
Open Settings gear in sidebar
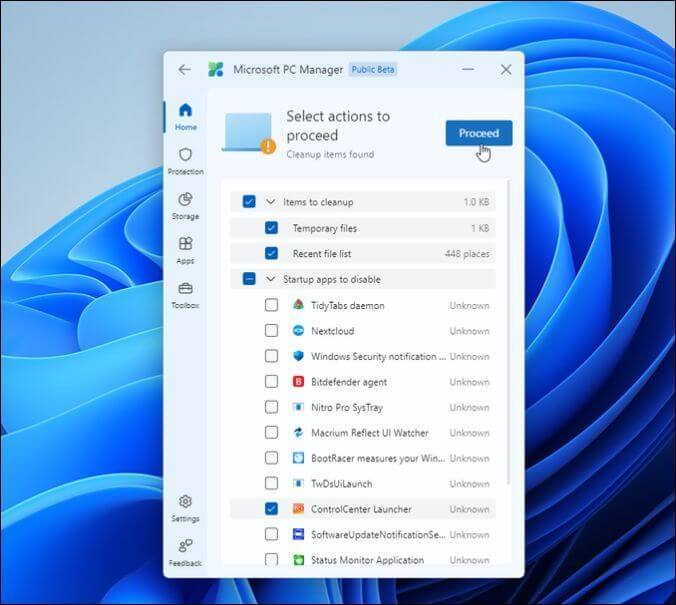point(185,508)
